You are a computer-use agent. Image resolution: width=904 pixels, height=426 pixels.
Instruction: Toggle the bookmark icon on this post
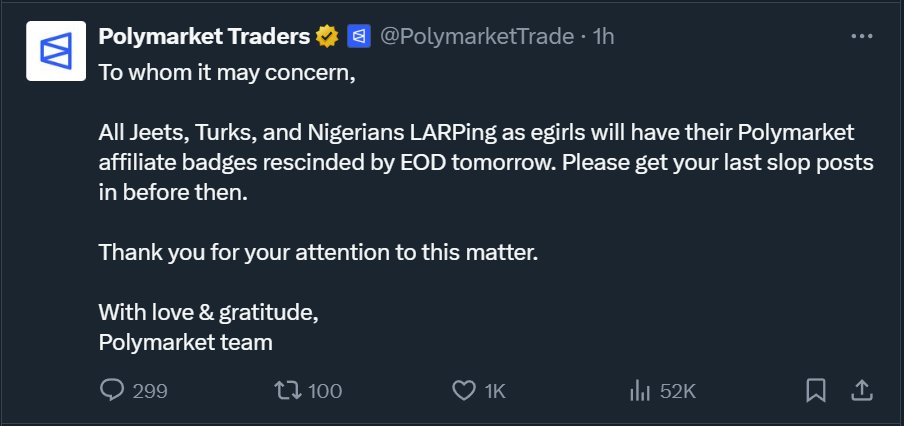(x=817, y=391)
